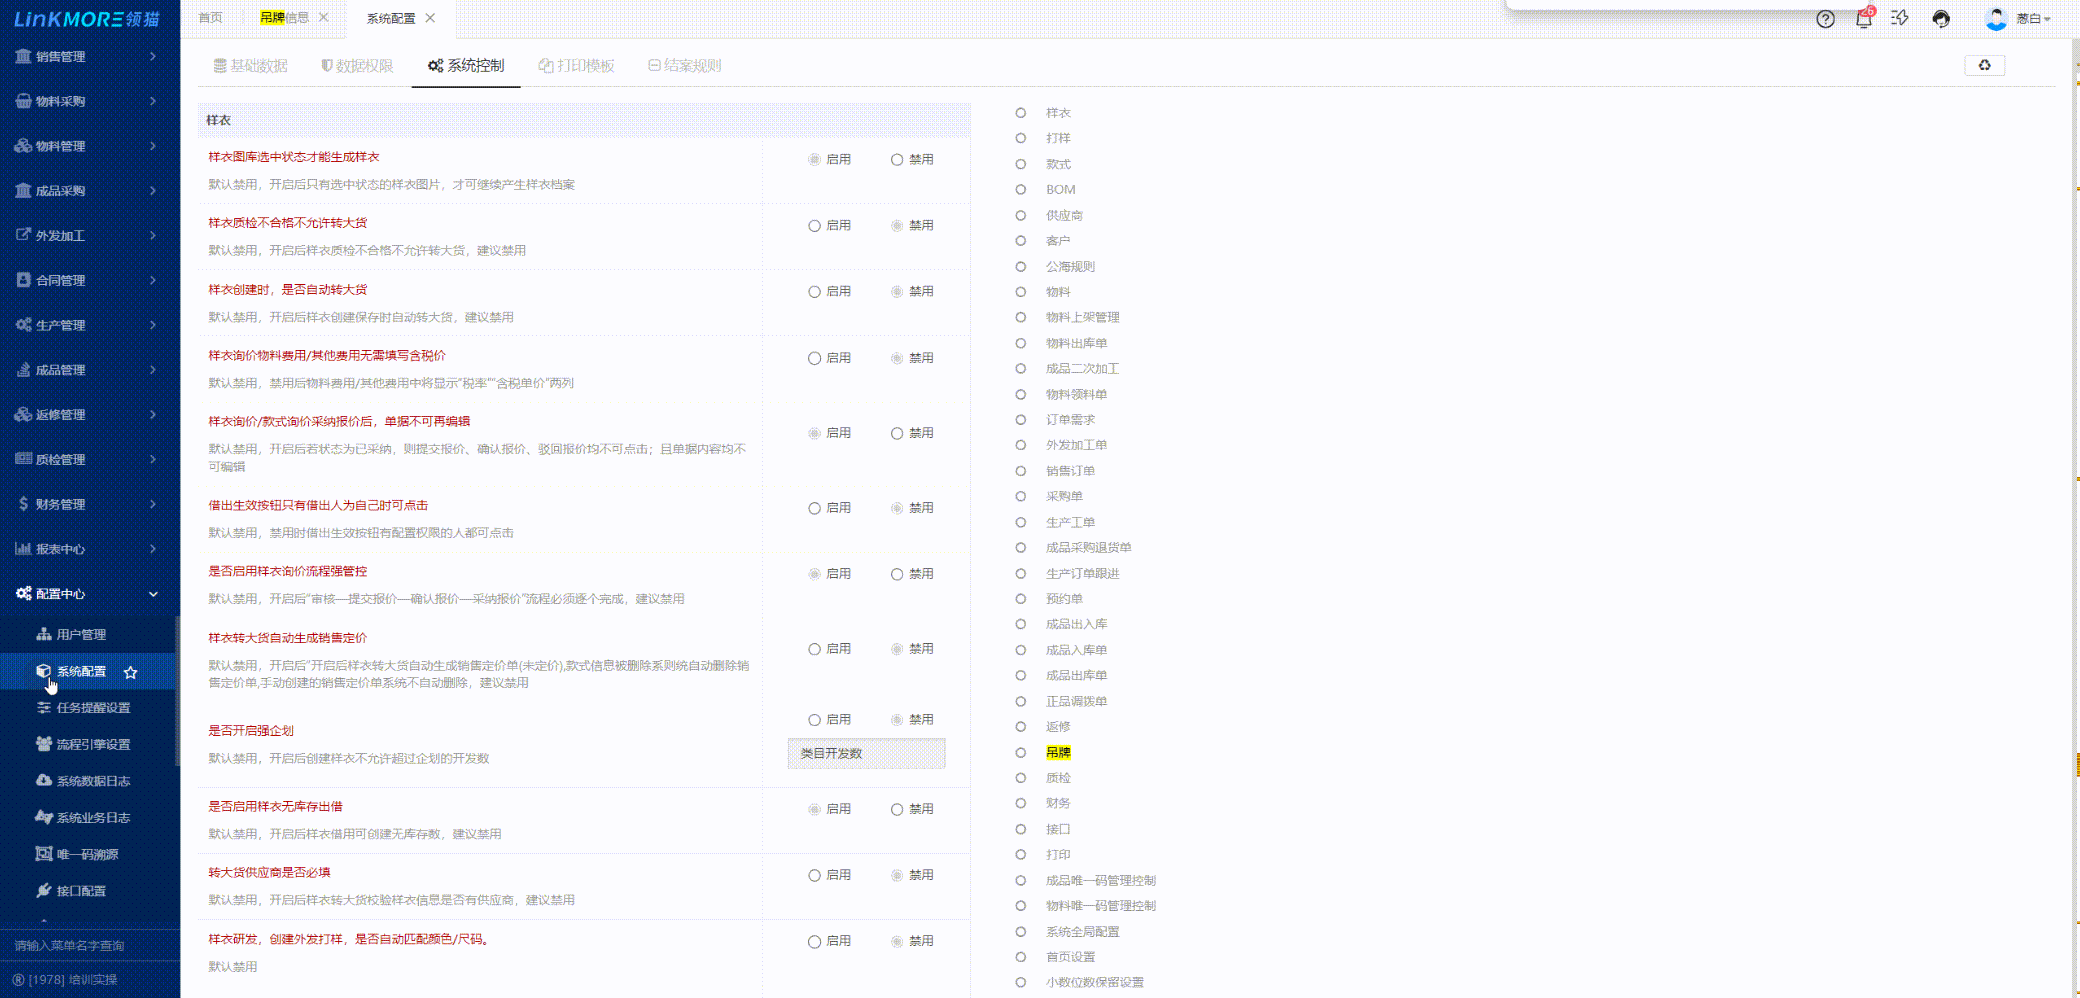Click the recycle refresh icon button

pyautogui.click(x=1984, y=65)
